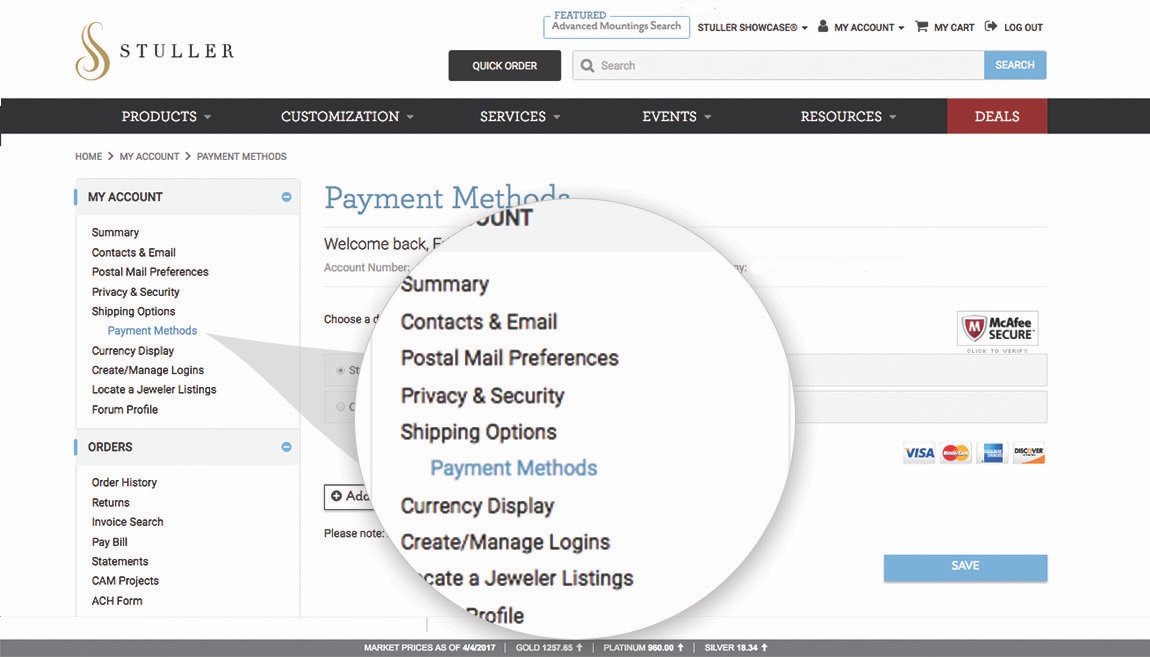Click the Platinum 960.00 market price
This screenshot has width=1150, height=657.
pos(643,648)
